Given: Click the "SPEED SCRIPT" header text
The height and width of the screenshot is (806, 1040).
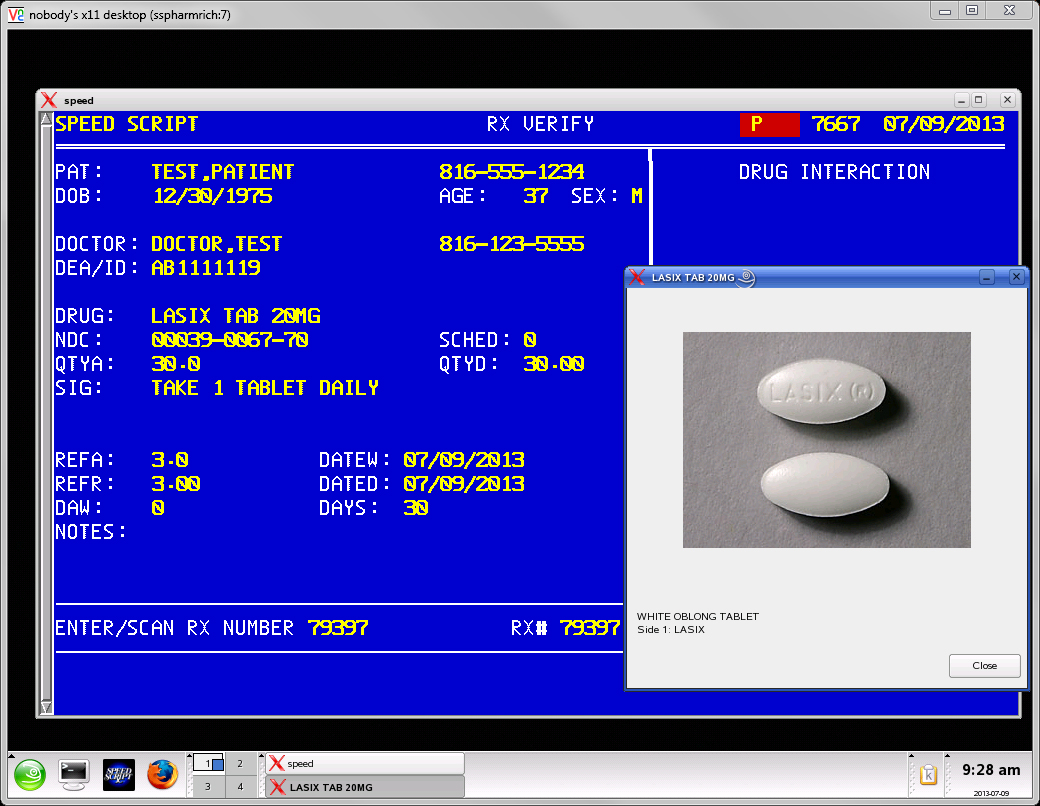Looking at the screenshot, I should pos(127,124).
